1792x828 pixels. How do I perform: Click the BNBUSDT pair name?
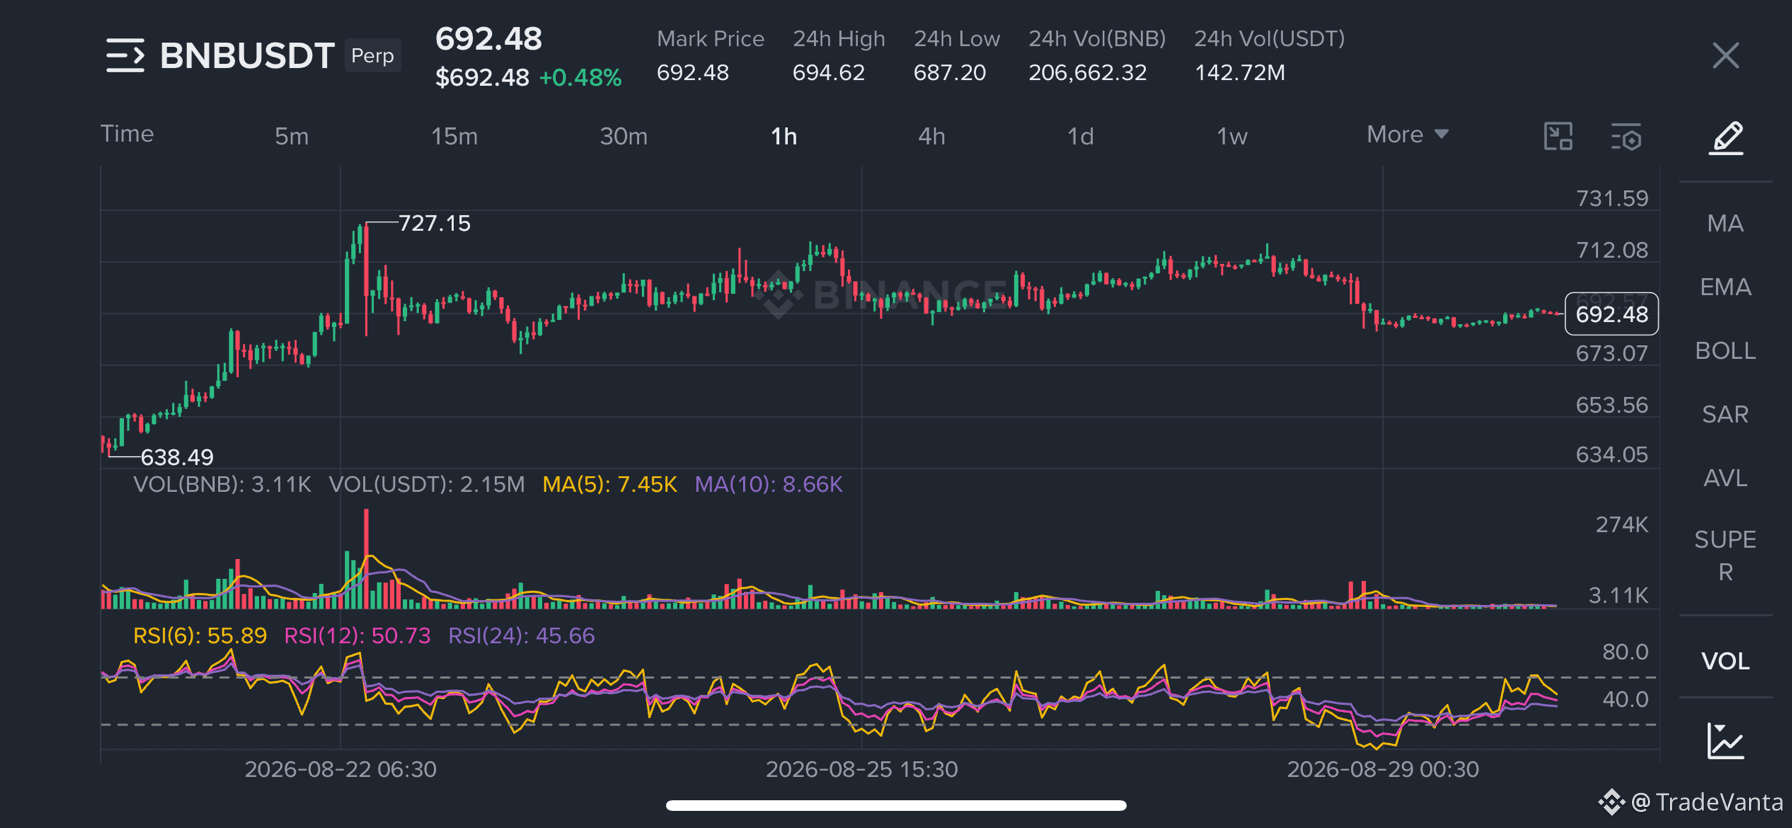click(246, 56)
